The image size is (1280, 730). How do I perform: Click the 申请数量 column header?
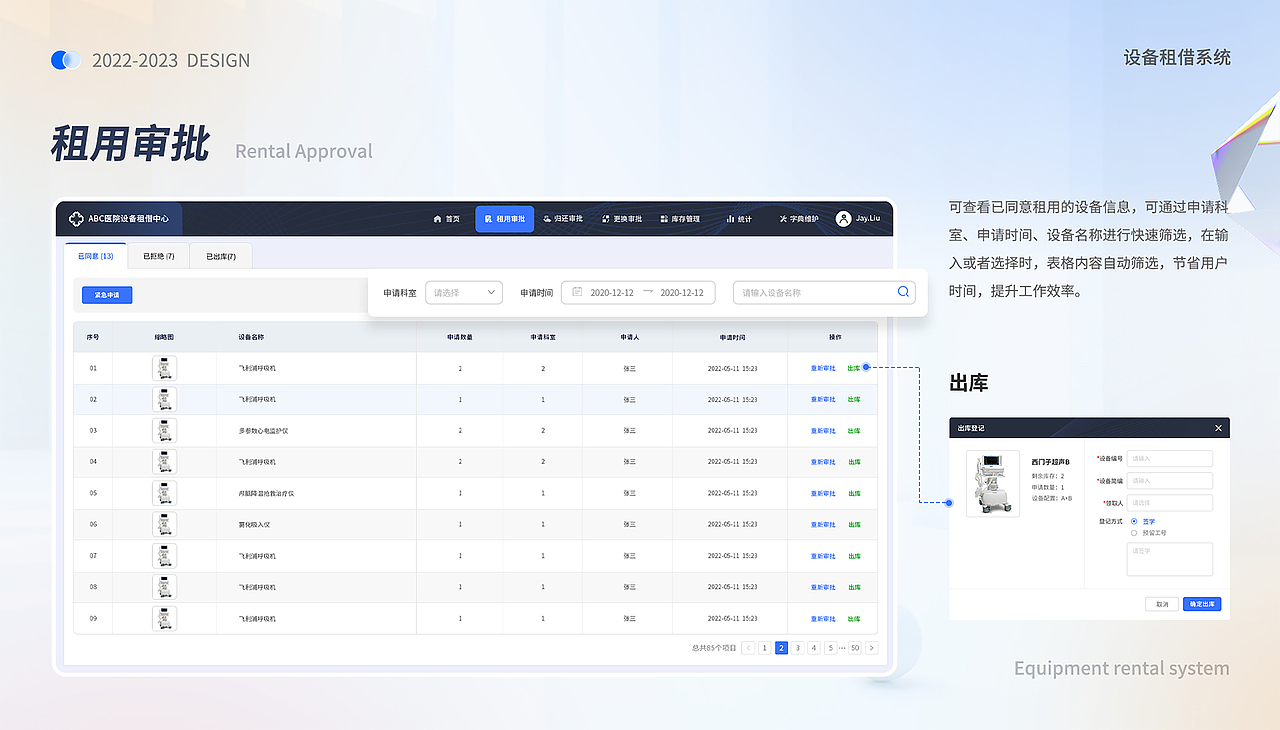[x=460, y=337]
